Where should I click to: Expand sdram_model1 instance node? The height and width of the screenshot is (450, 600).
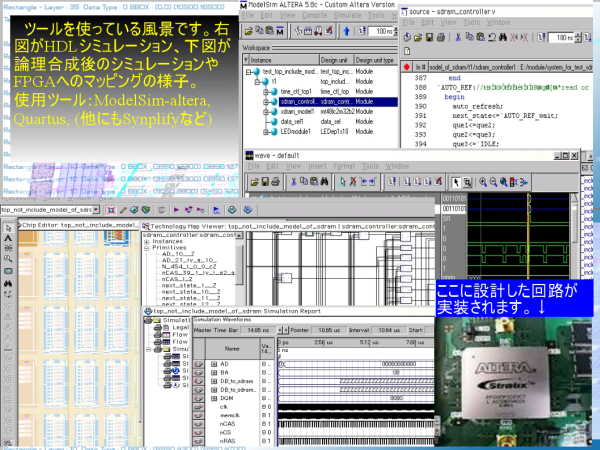pyautogui.click(x=266, y=112)
